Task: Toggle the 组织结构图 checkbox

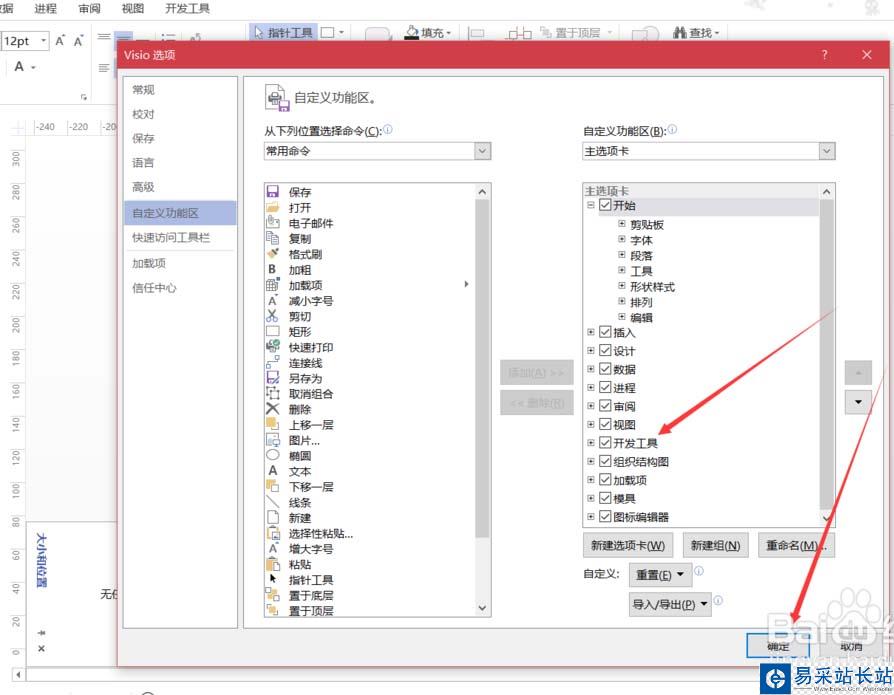Action: coord(605,461)
